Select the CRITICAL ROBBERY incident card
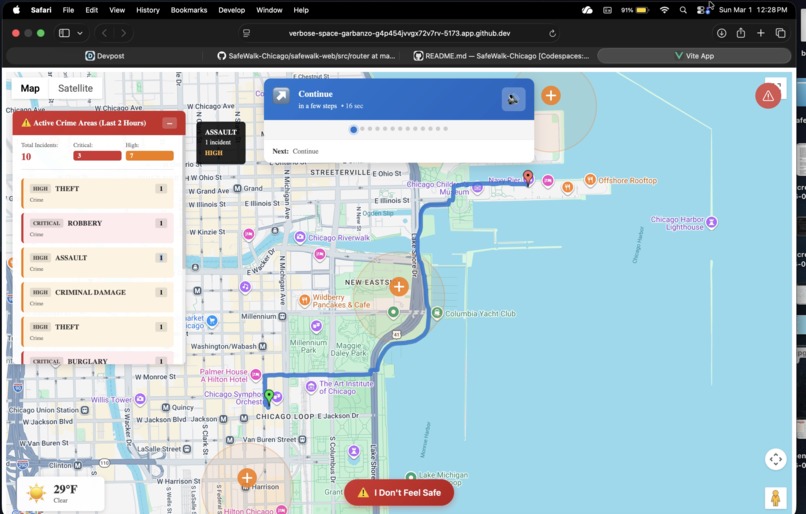 (98, 228)
